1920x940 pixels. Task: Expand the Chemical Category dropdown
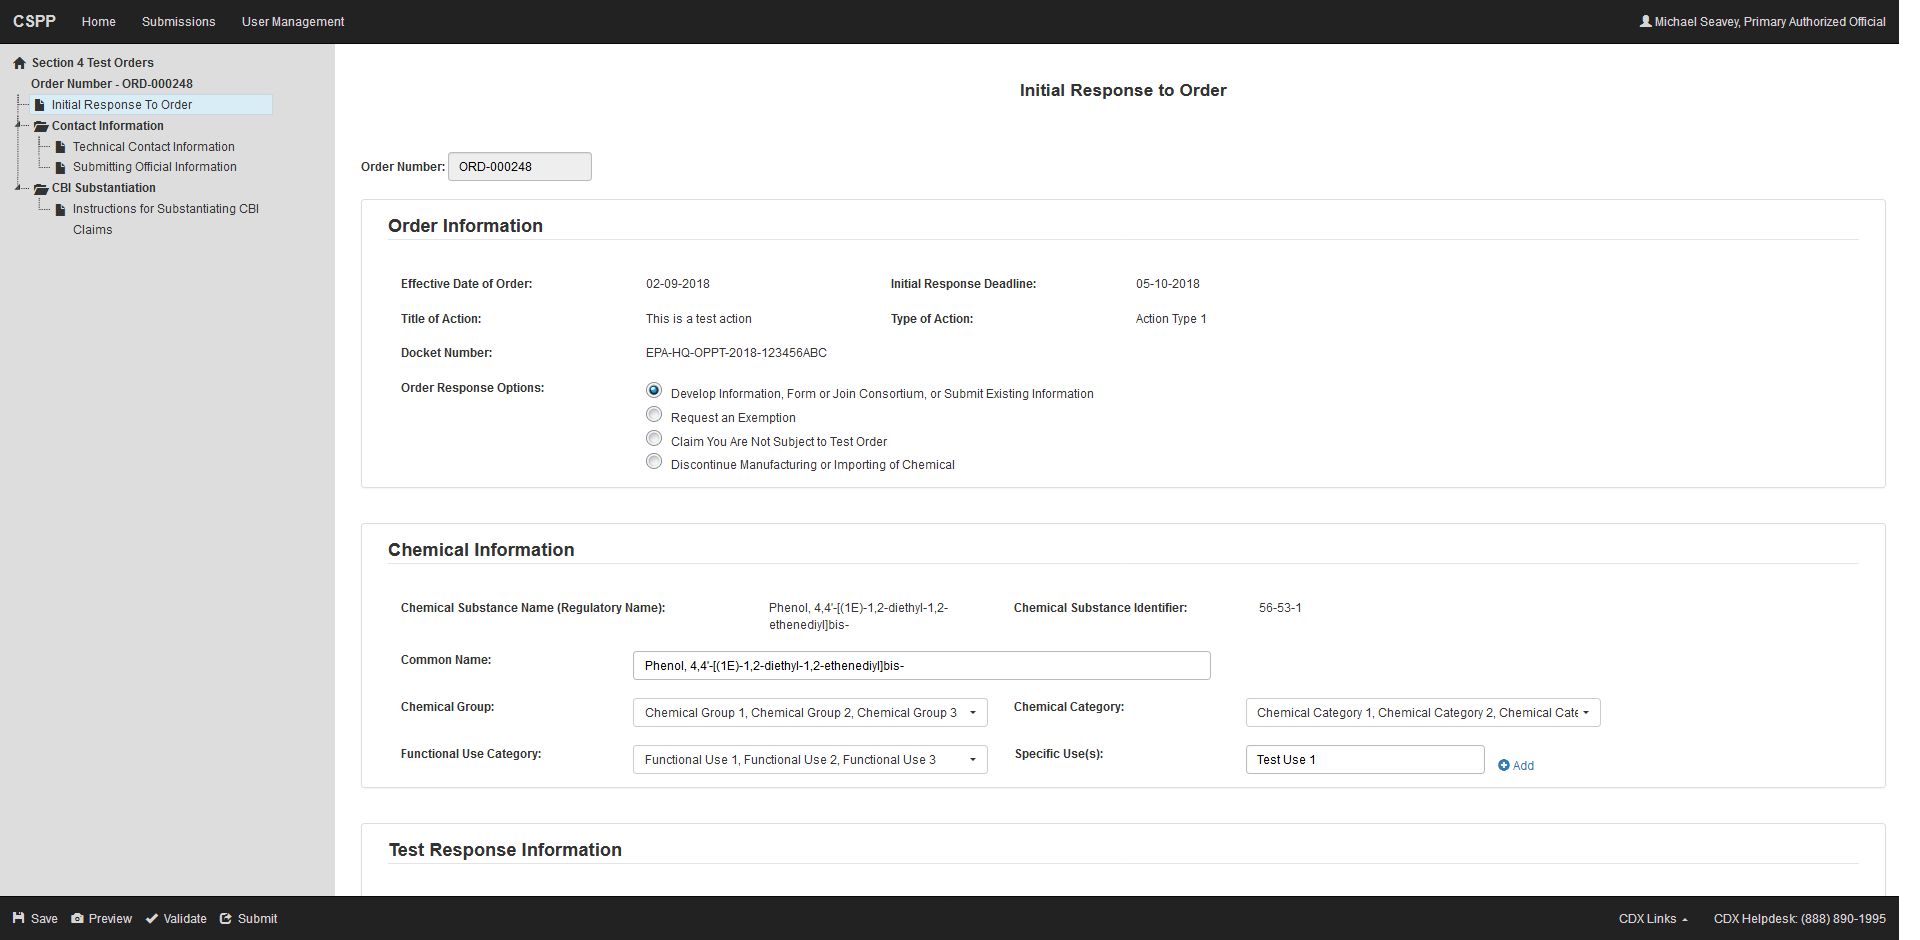1422,713
